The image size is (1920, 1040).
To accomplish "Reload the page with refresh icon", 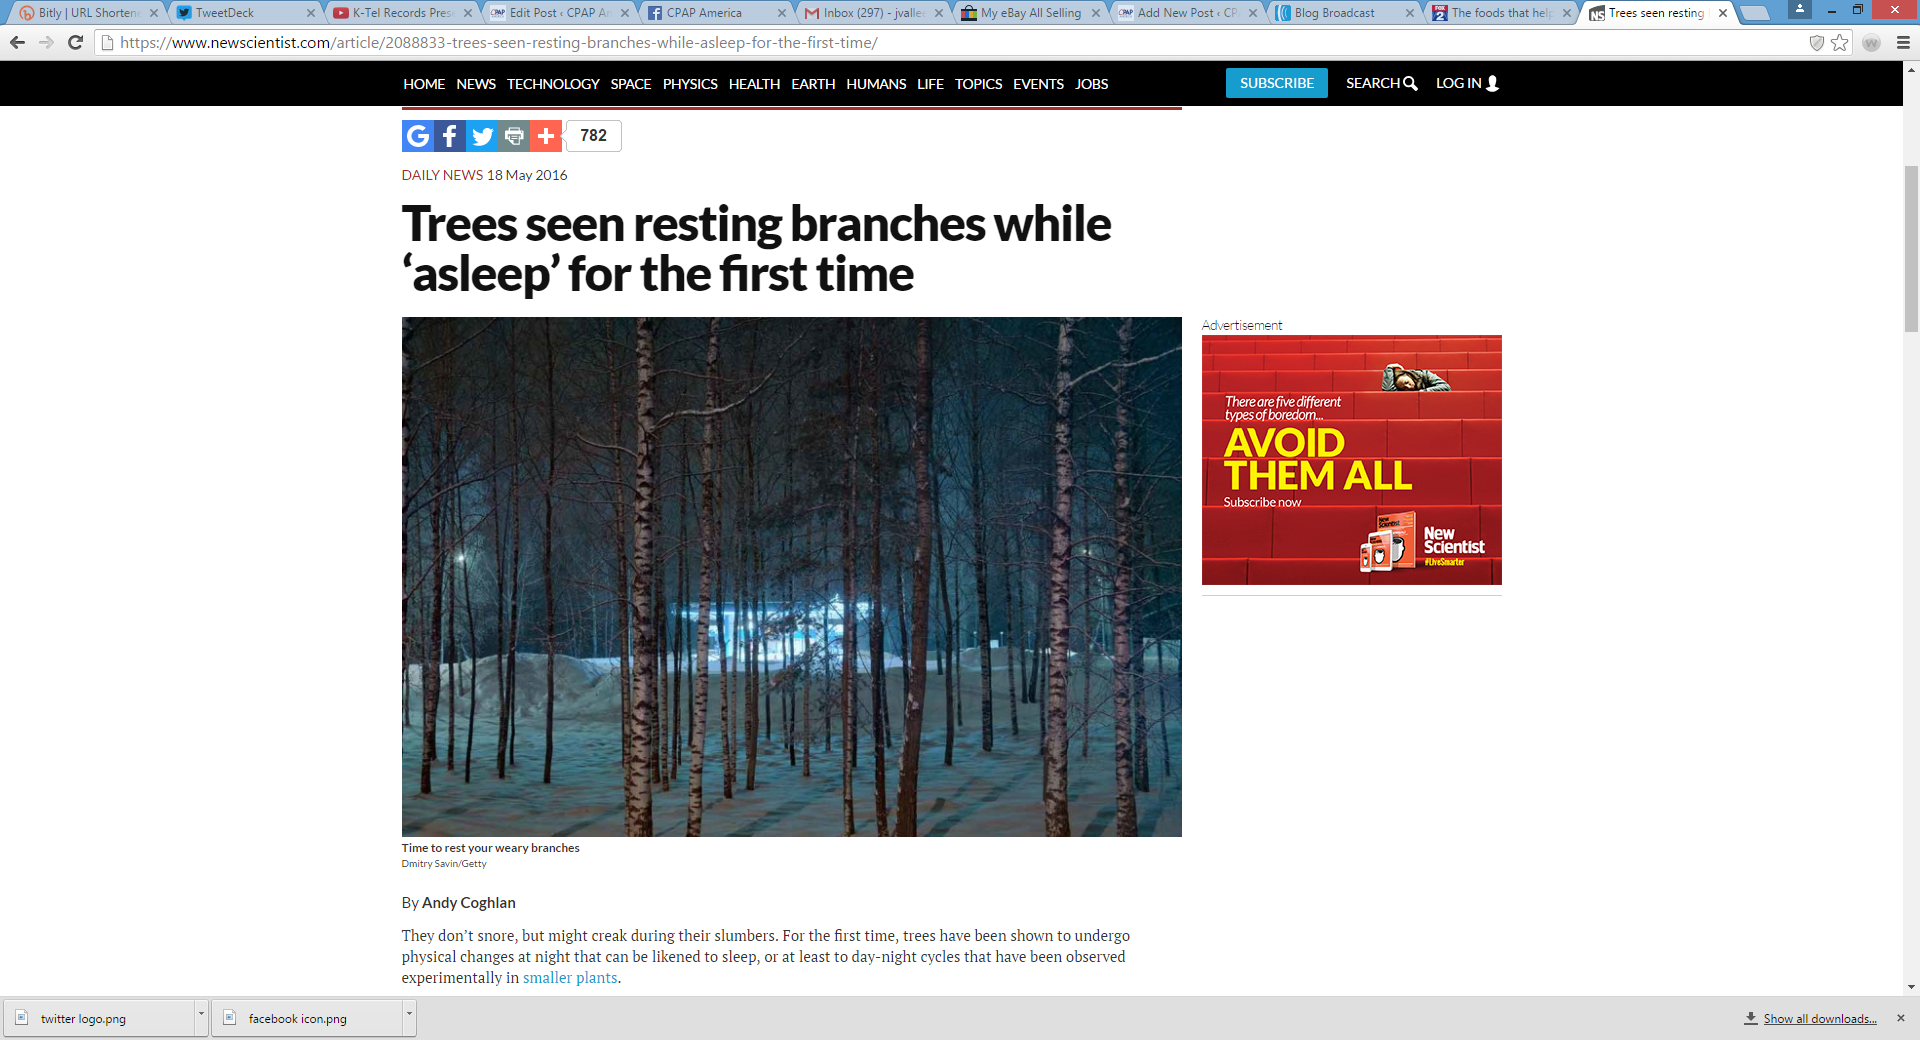I will (75, 43).
